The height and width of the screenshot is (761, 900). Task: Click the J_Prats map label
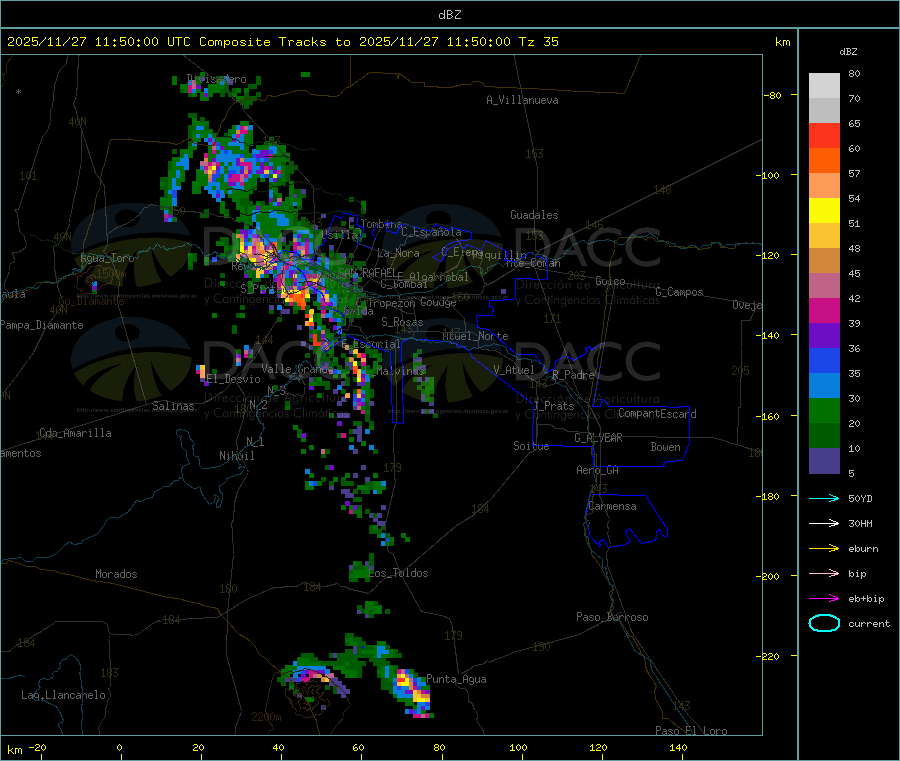pyautogui.click(x=553, y=406)
